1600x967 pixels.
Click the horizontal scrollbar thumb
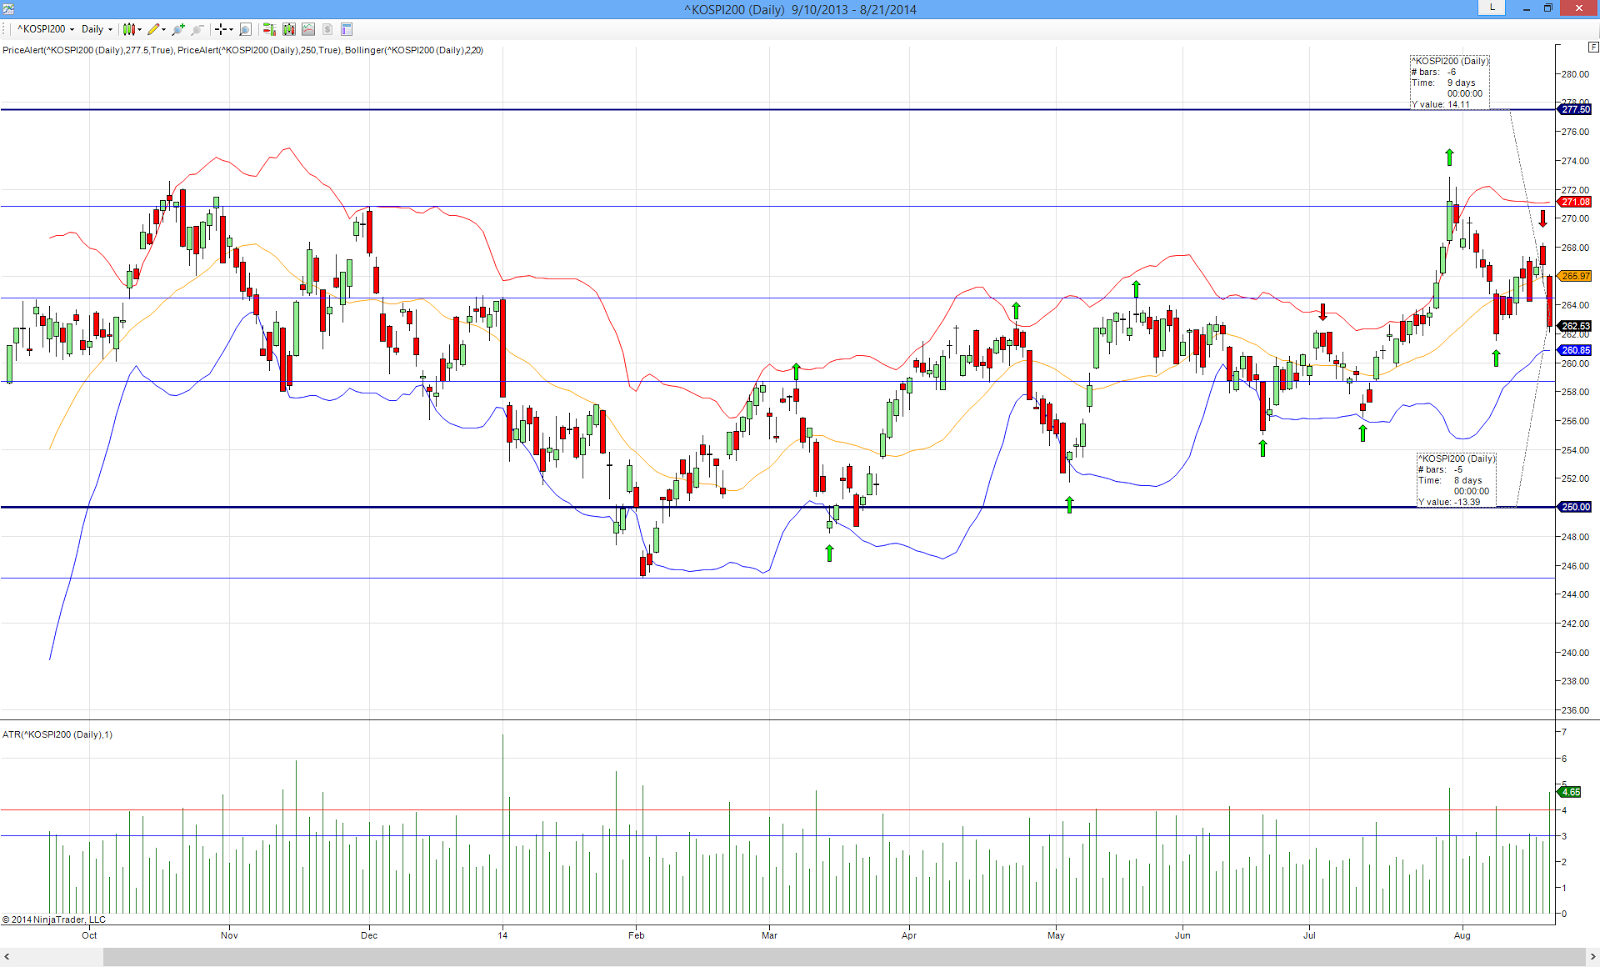(x=842, y=958)
